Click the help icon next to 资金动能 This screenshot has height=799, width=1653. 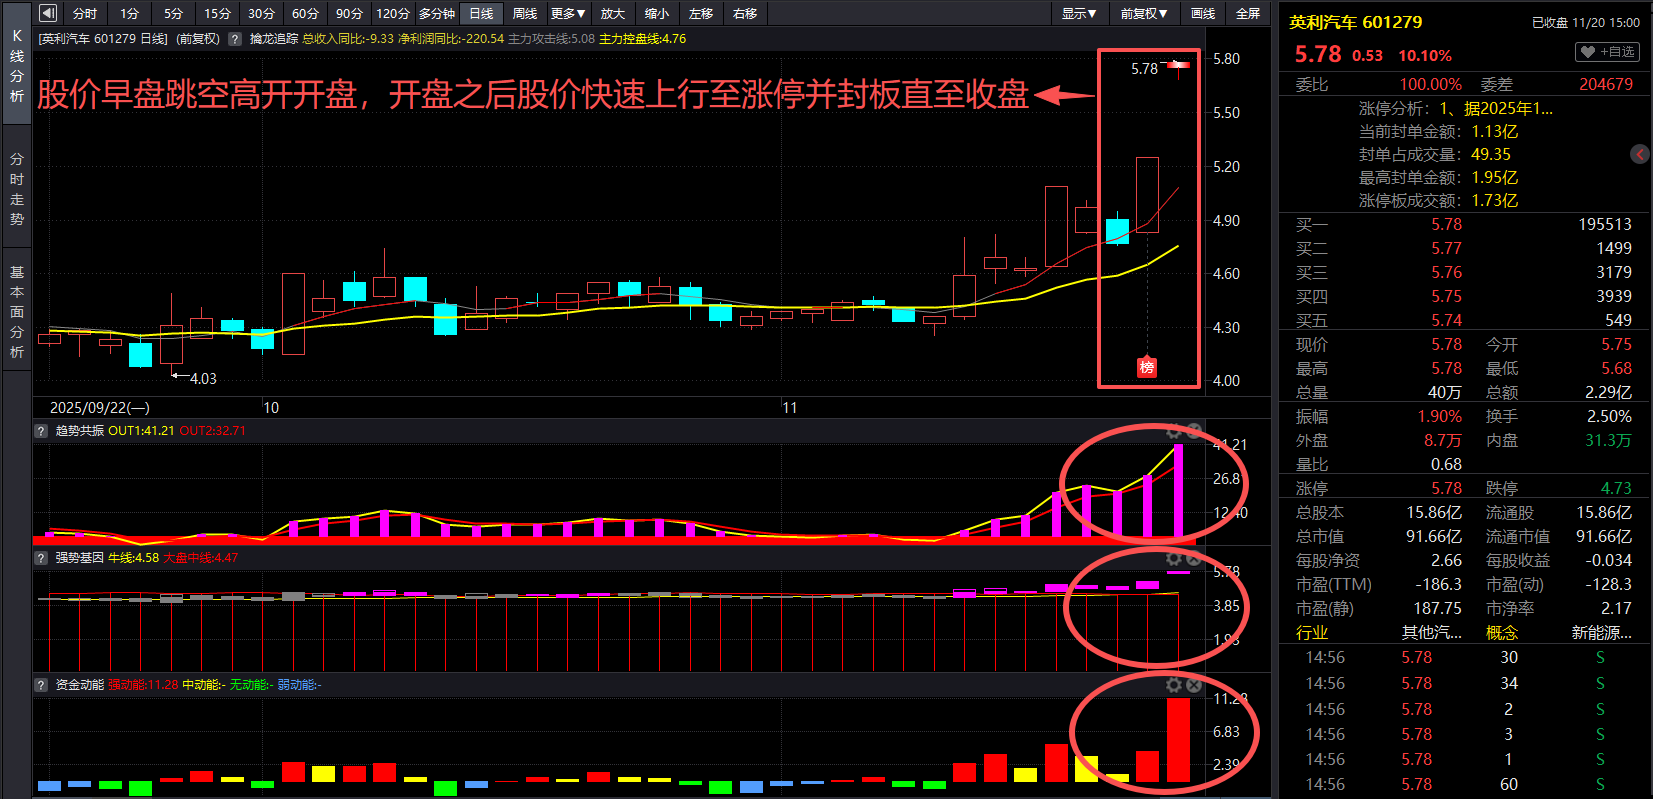pos(41,685)
